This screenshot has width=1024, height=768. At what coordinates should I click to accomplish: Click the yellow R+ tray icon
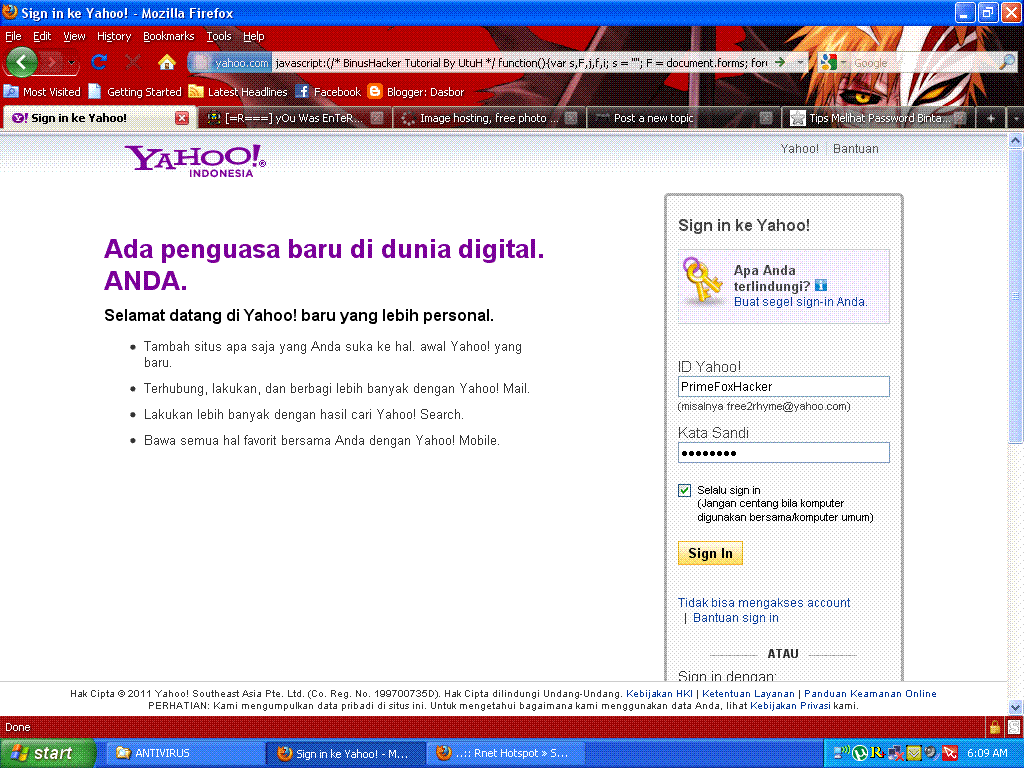[x=877, y=753]
